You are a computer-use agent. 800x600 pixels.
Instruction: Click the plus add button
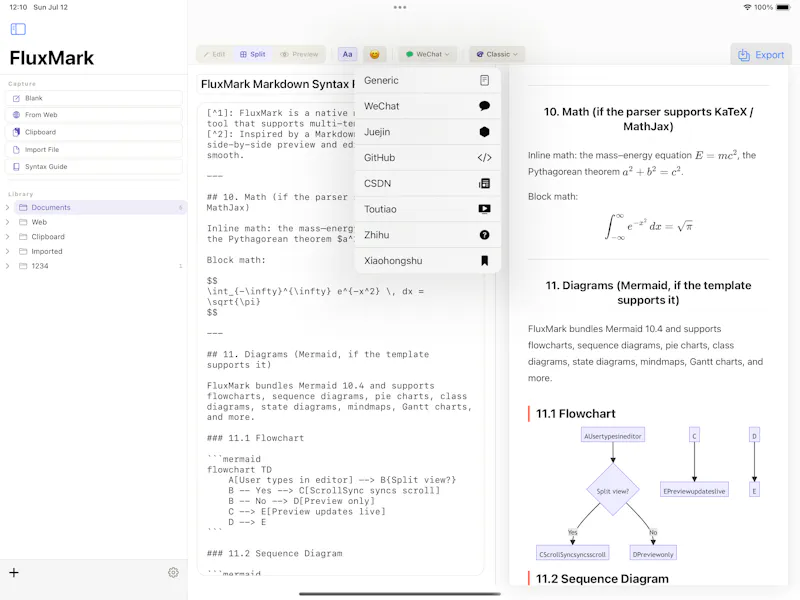[x=14, y=572]
